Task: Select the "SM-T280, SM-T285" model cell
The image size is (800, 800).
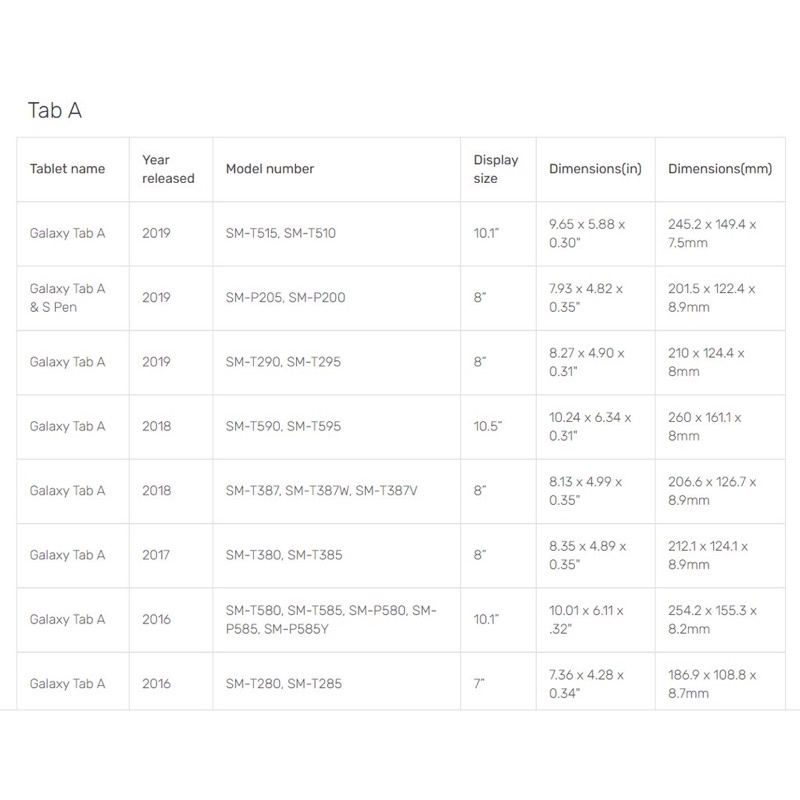Action: pos(283,684)
